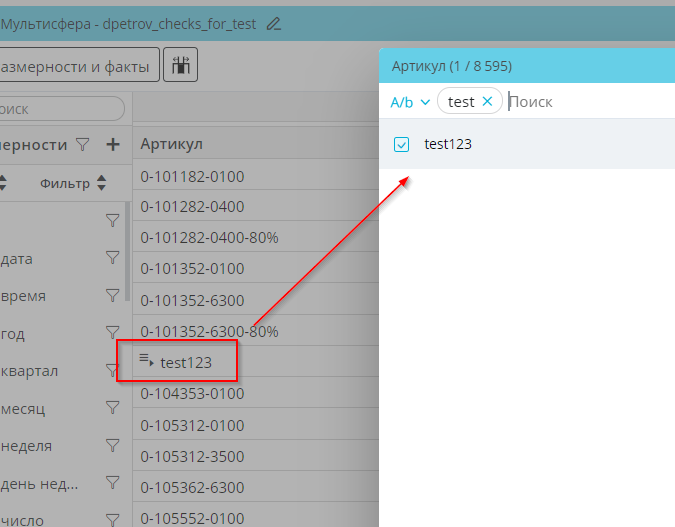
Task: Remove the 'test' search chip
Action: click(x=487, y=101)
